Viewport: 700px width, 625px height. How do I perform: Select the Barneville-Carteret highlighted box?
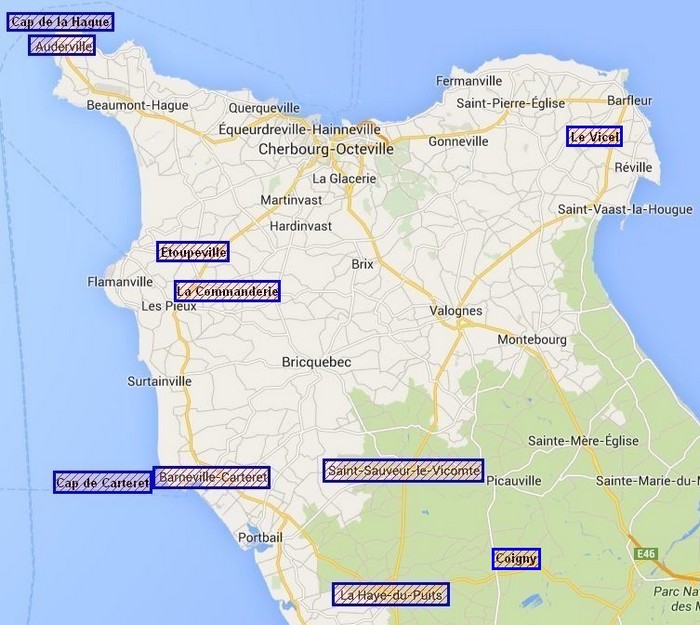tap(212, 477)
